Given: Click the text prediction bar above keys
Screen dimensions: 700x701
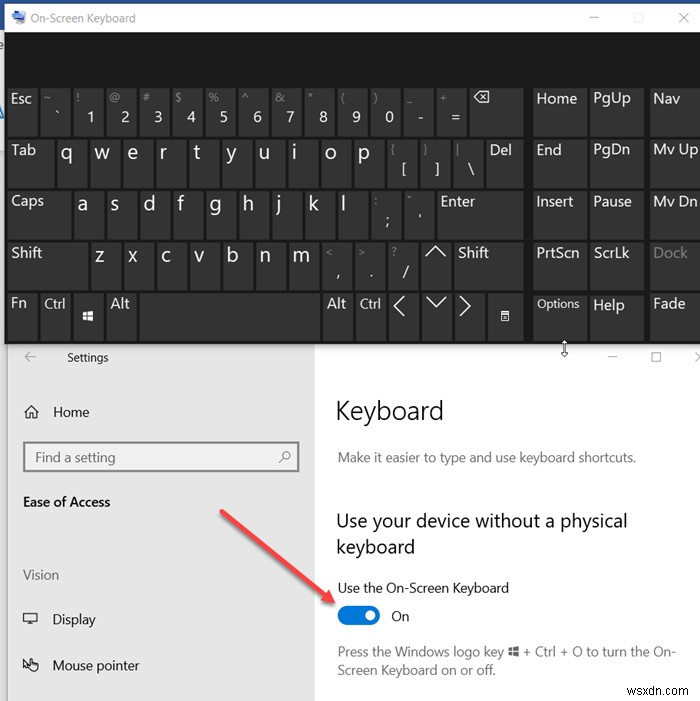Looking at the screenshot, I should [352, 59].
